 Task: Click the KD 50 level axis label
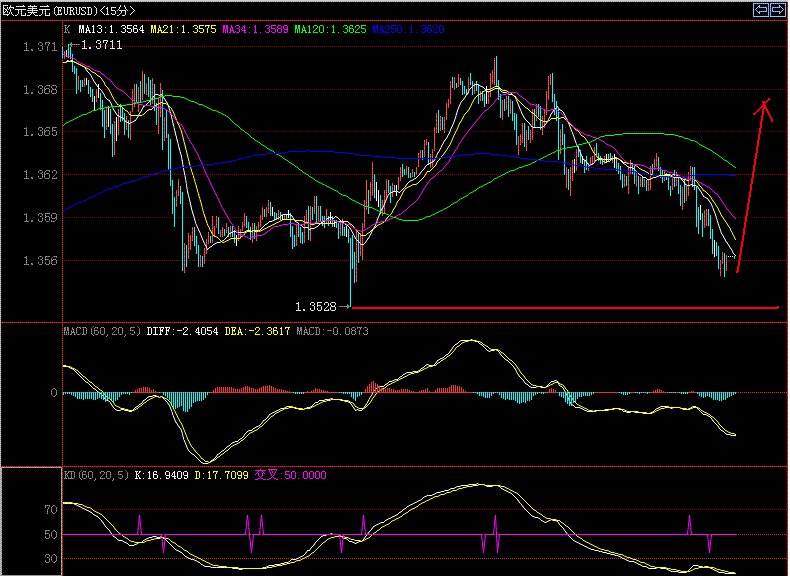(51, 534)
